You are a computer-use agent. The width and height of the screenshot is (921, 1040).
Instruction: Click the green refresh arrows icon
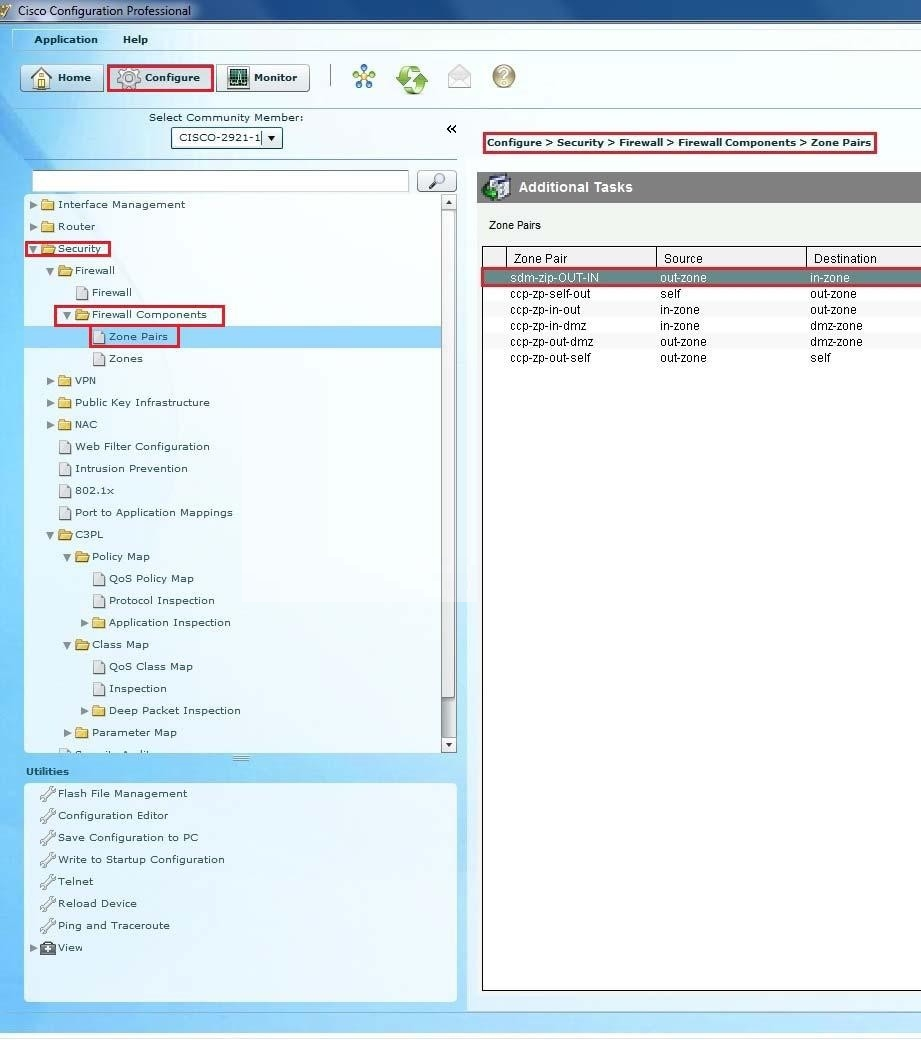[x=412, y=79]
